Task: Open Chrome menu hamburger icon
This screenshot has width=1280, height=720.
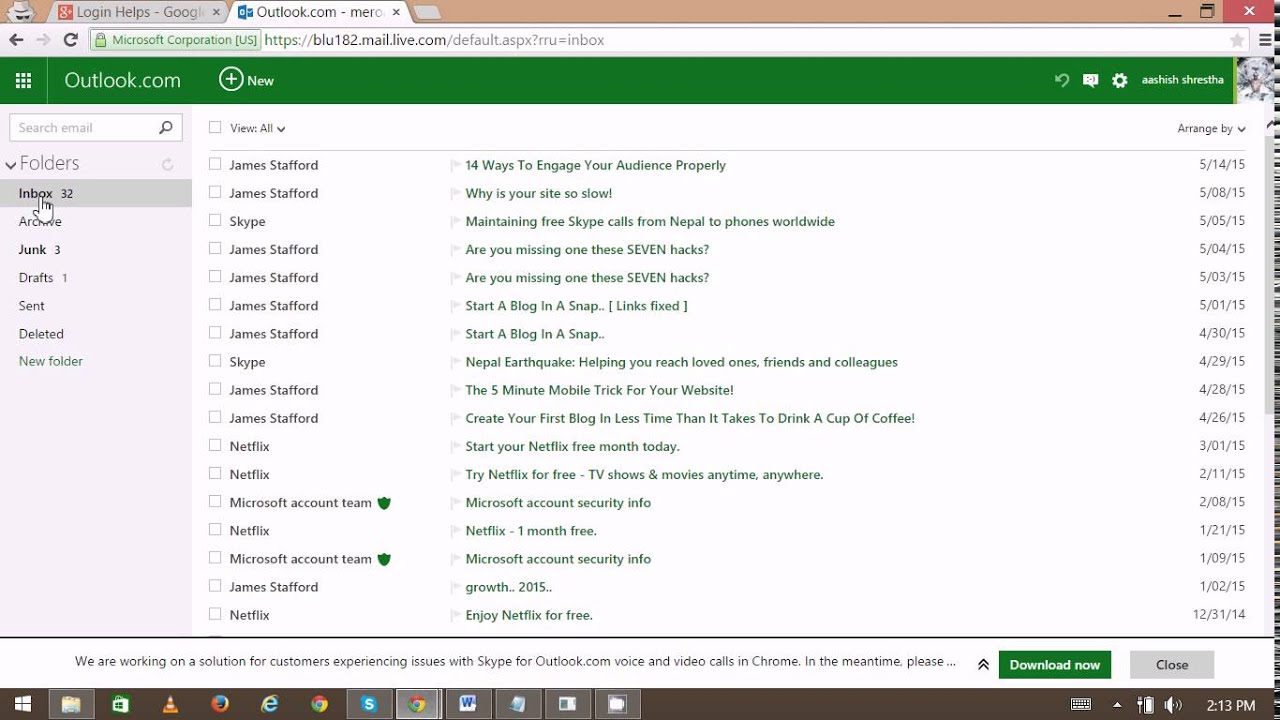Action: pos(1264,40)
